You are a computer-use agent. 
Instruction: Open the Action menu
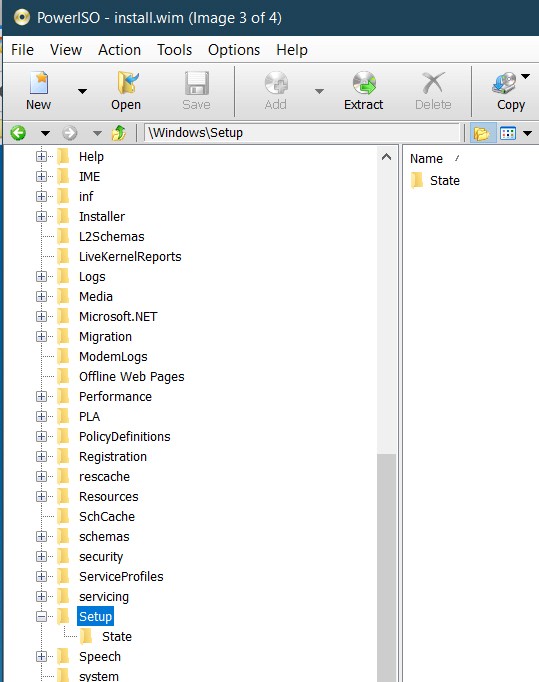120,50
